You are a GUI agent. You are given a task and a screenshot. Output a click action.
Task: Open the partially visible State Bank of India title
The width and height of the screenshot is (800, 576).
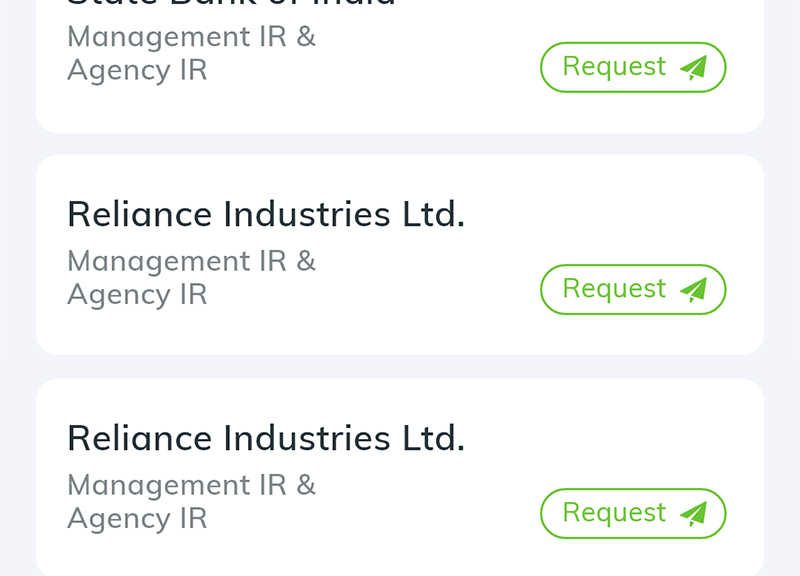[231, 3]
